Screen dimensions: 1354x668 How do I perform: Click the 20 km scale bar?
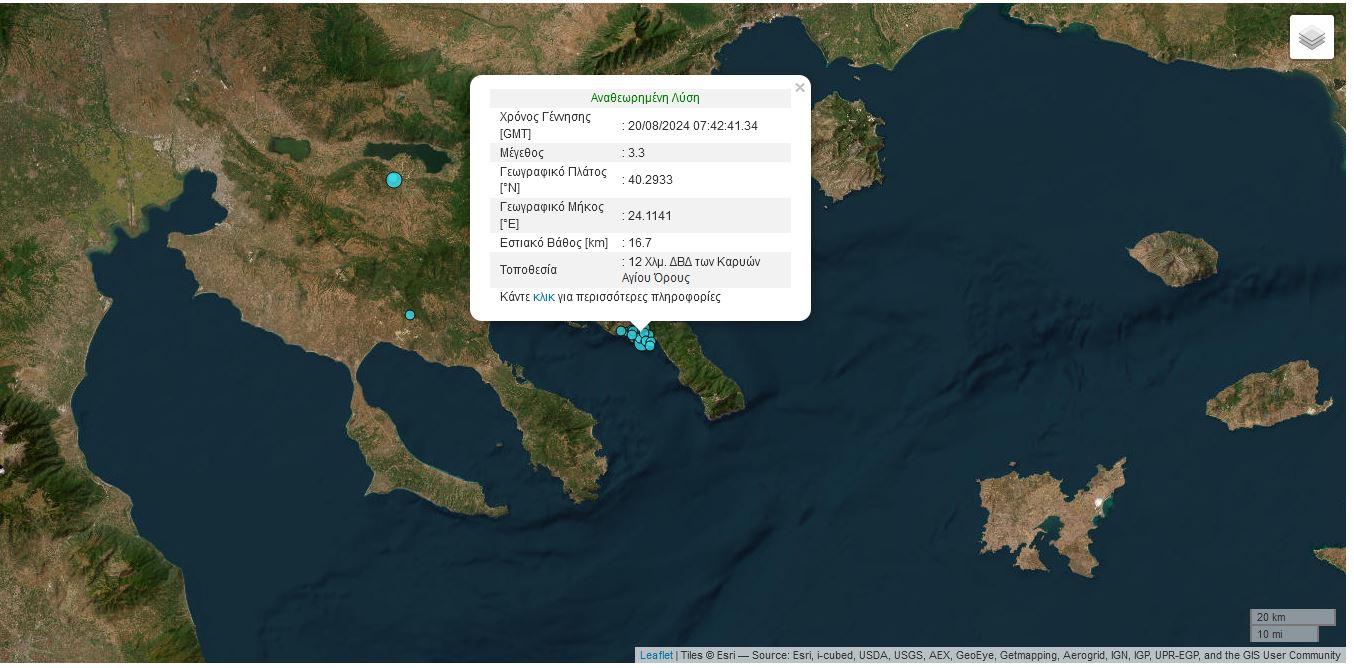[x=1292, y=617]
